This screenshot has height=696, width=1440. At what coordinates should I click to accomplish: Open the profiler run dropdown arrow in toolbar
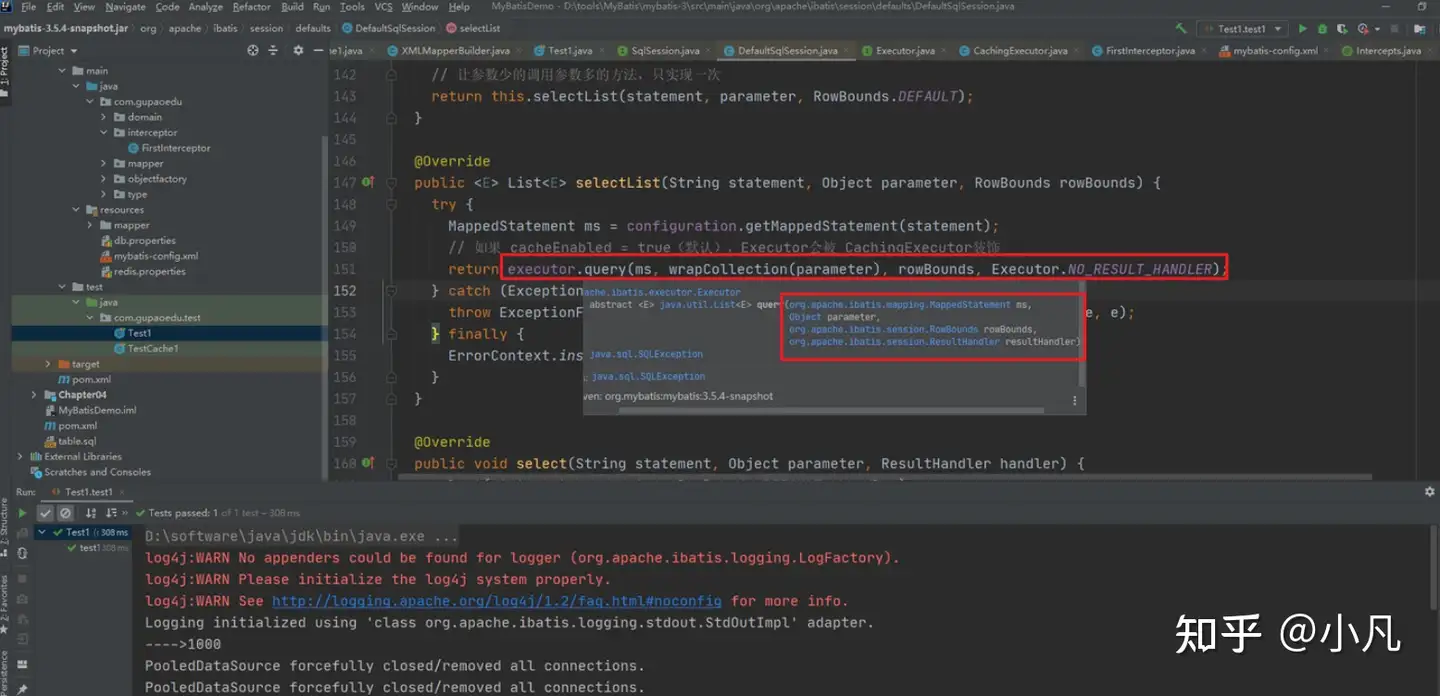point(1377,29)
